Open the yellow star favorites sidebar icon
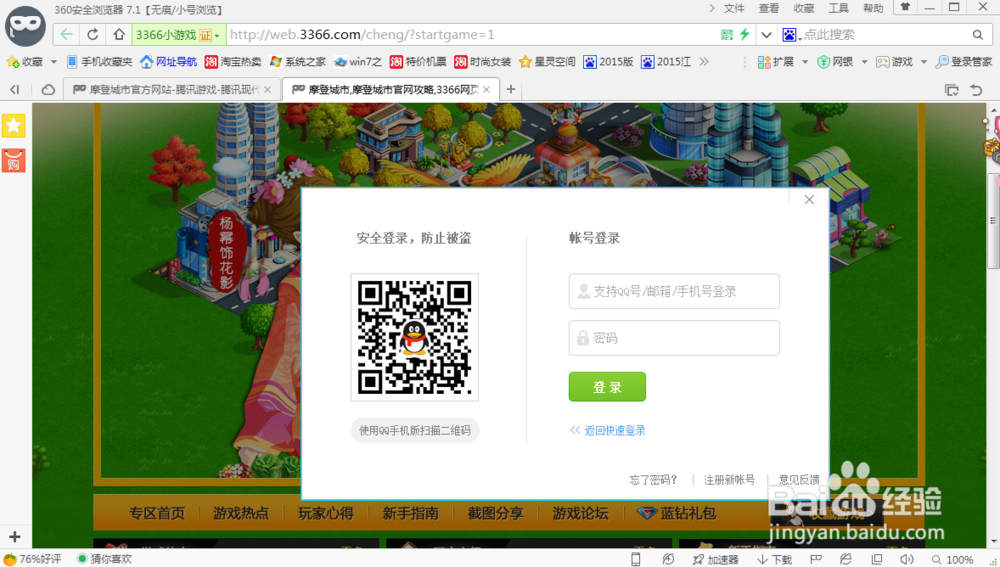 13,126
